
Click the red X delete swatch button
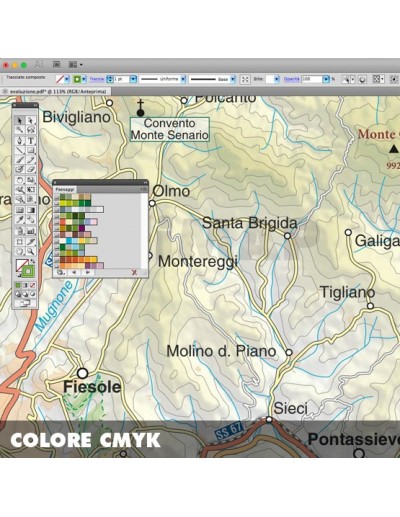134,272
